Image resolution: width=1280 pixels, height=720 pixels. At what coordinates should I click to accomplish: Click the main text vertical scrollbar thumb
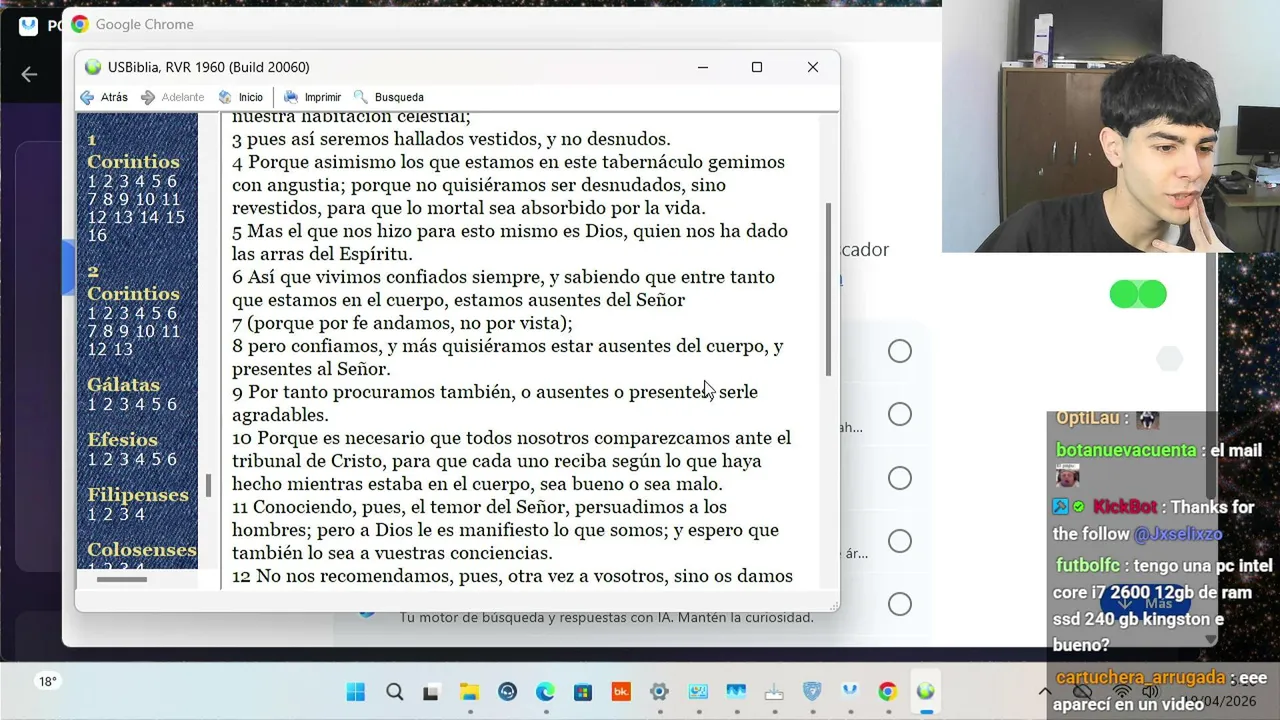[x=828, y=290]
